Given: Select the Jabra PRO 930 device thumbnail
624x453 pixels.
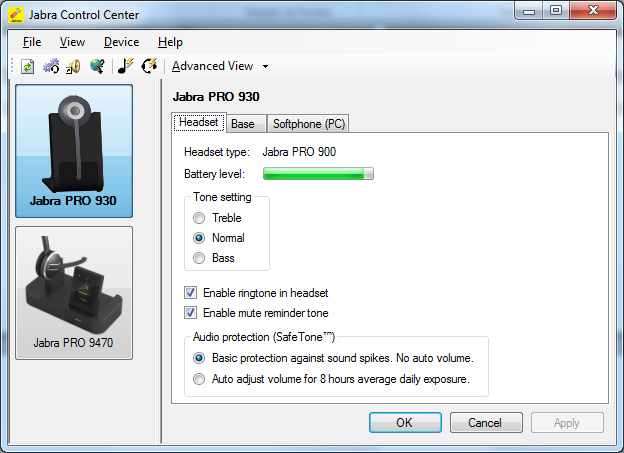Looking at the screenshot, I should 74,151.
